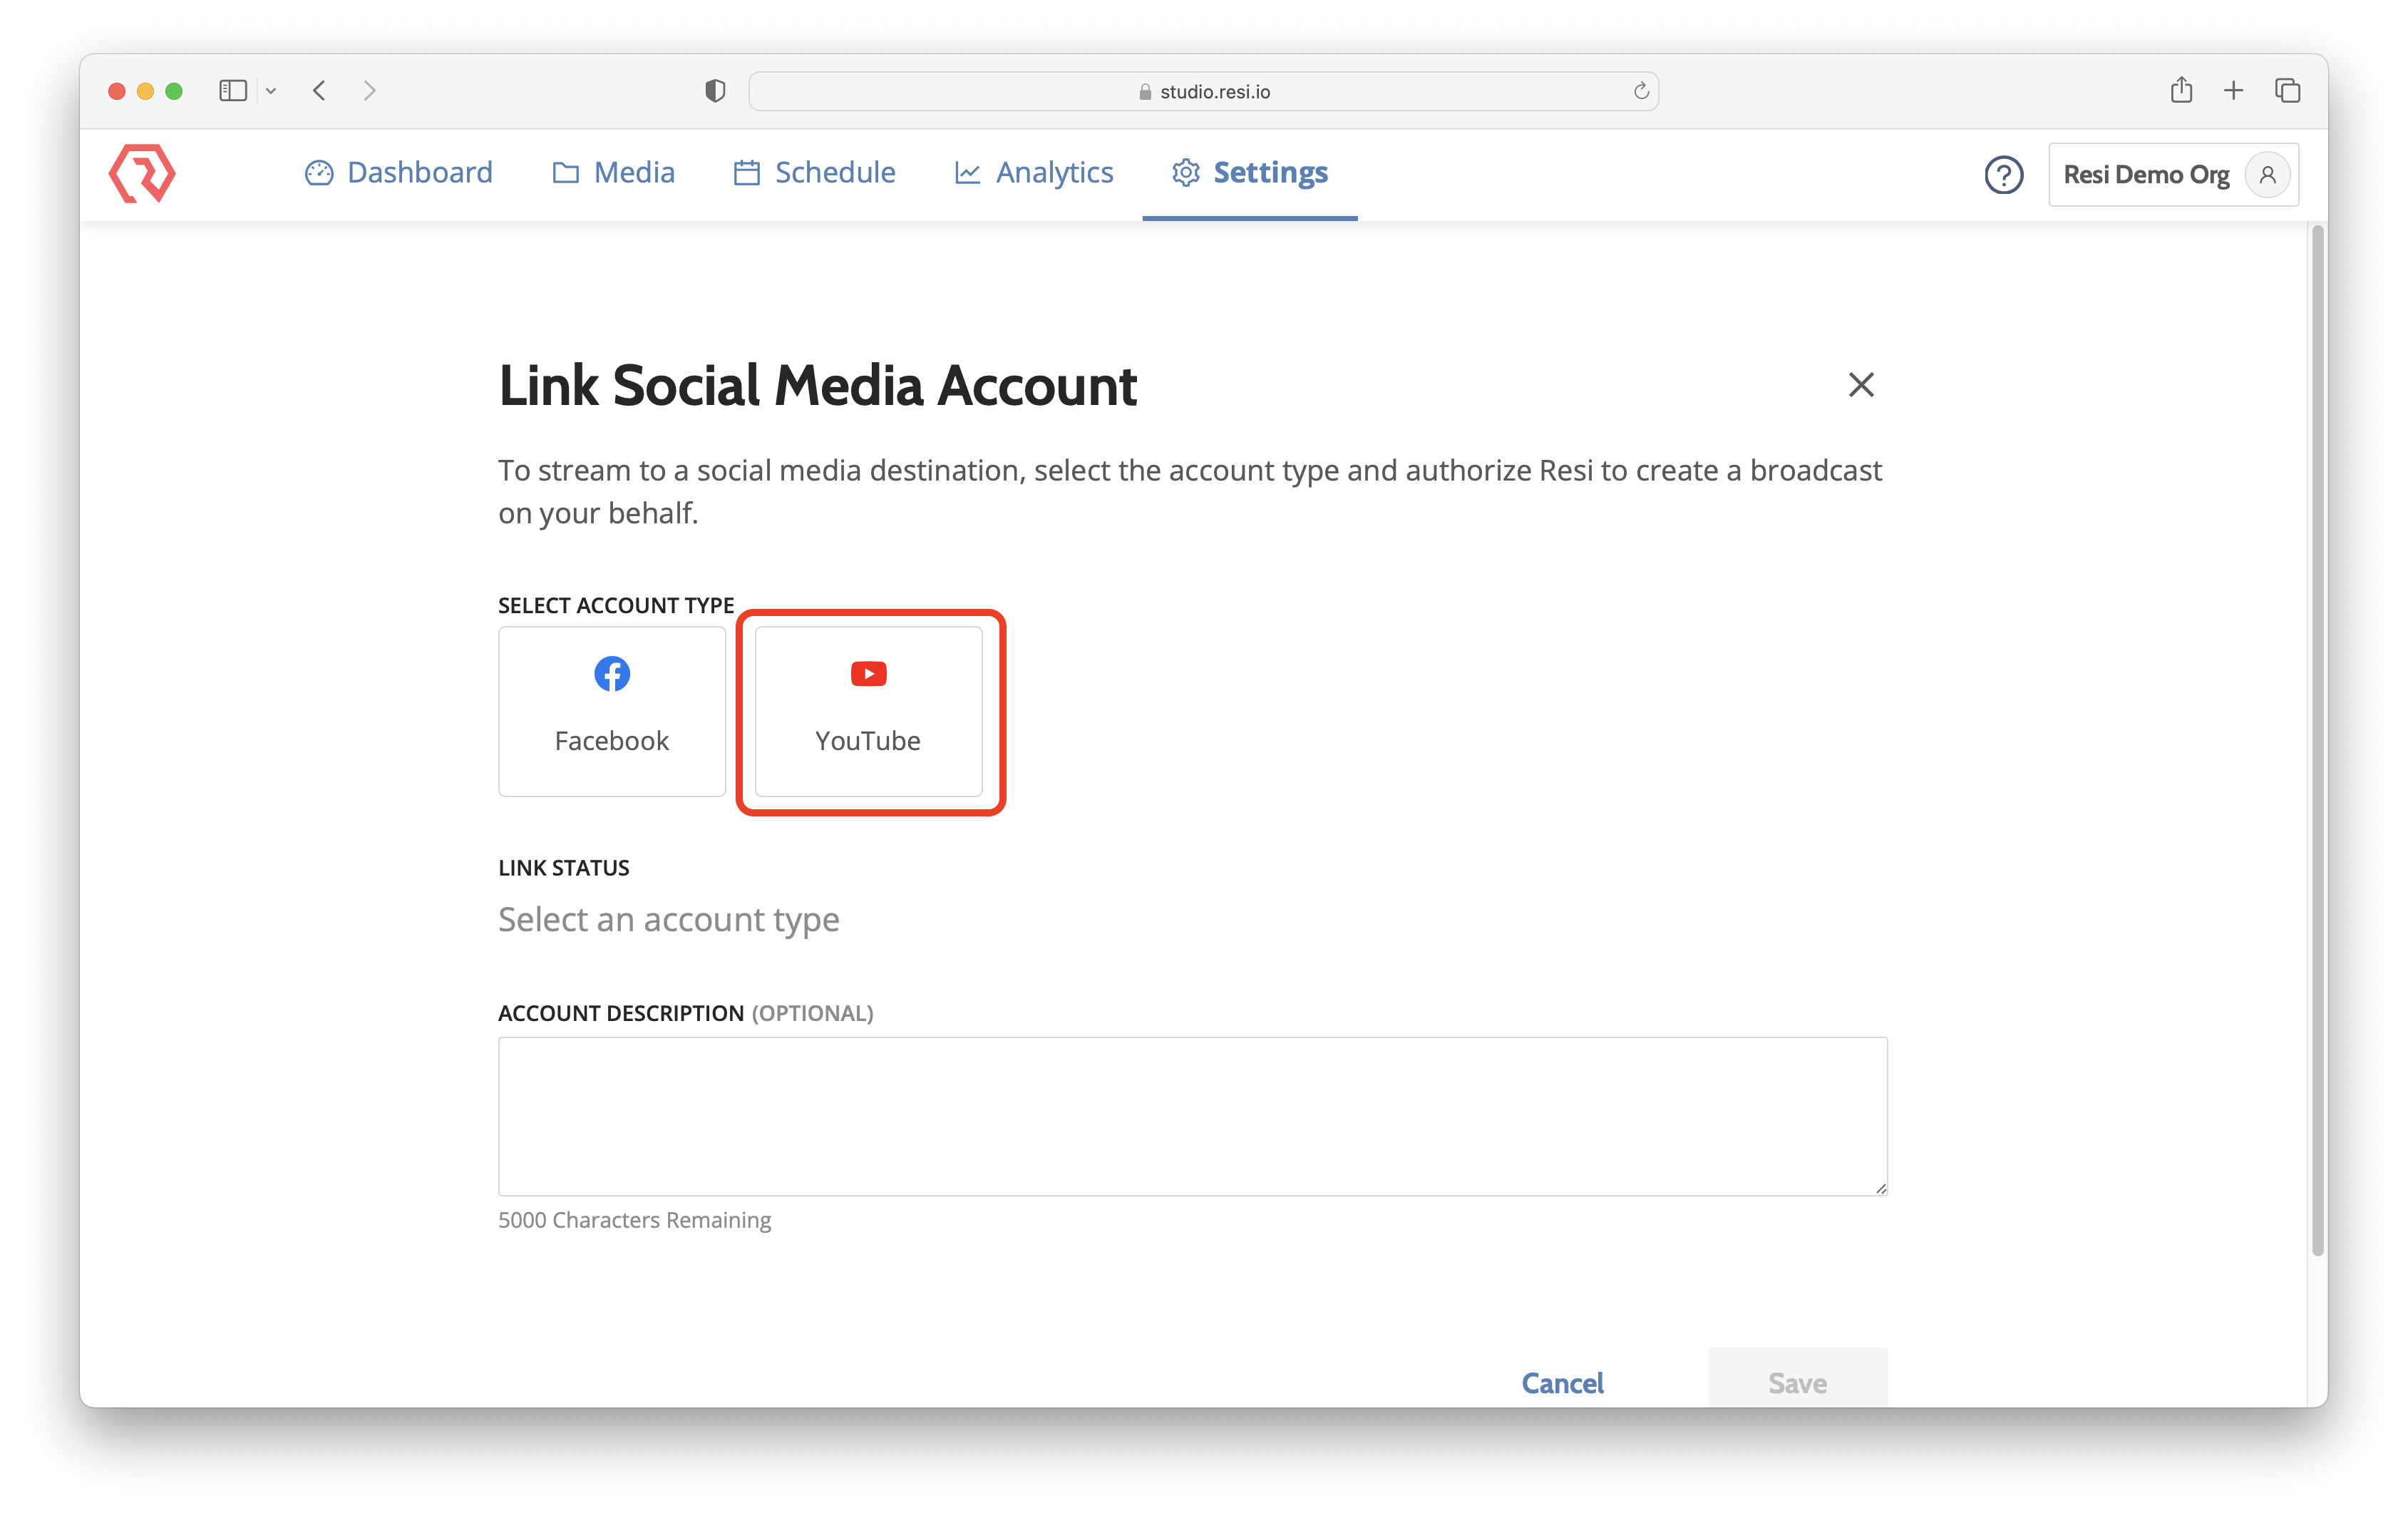This screenshot has height=1513, width=2408.
Task: Open the help question mark icon
Action: click(x=2003, y=174)
